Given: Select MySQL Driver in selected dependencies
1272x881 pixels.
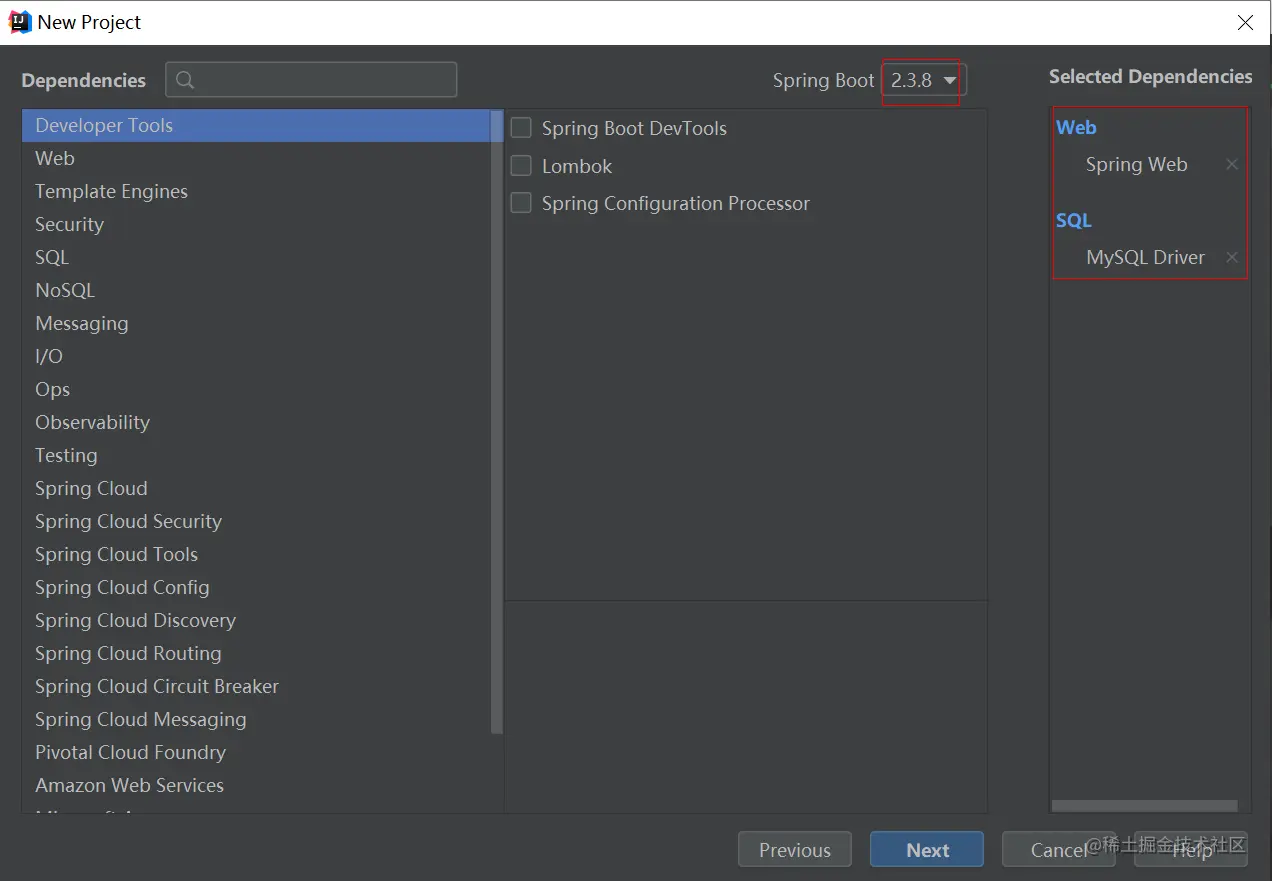Looking at the screenshot, I should [1145, 257].
